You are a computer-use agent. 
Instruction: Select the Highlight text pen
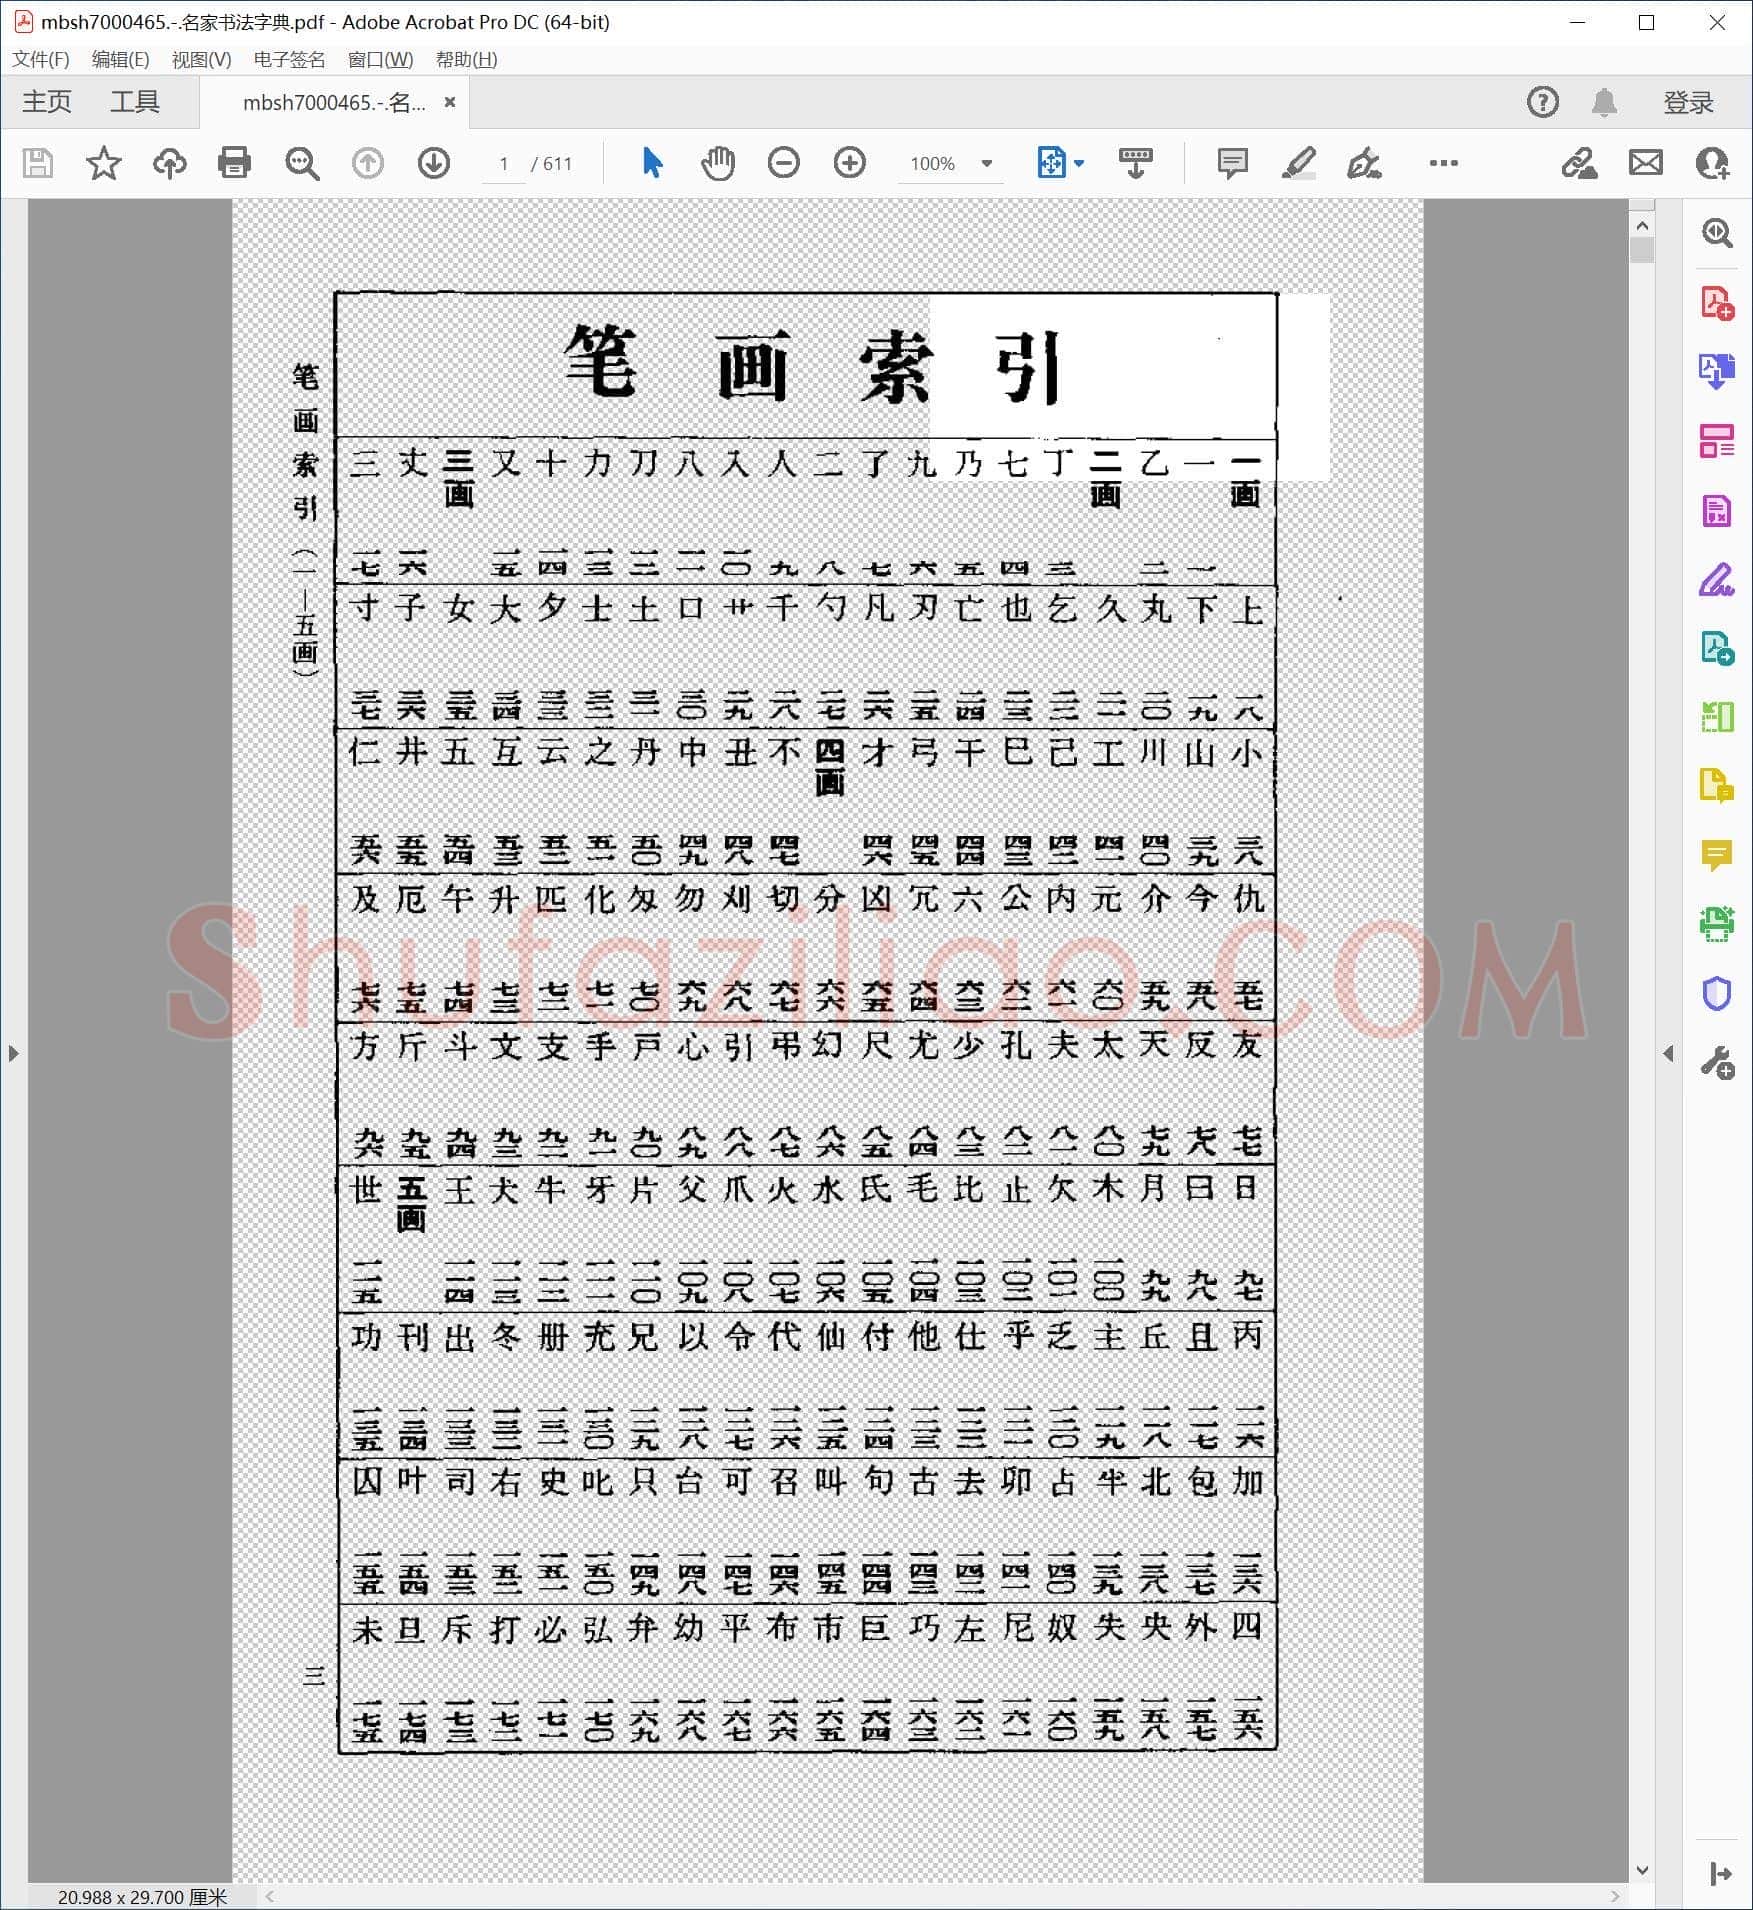pyautogui.click(x=1298, y=163)
